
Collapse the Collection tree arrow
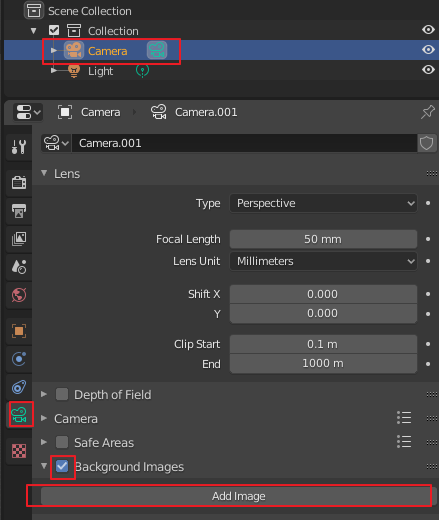coord(33,31)
